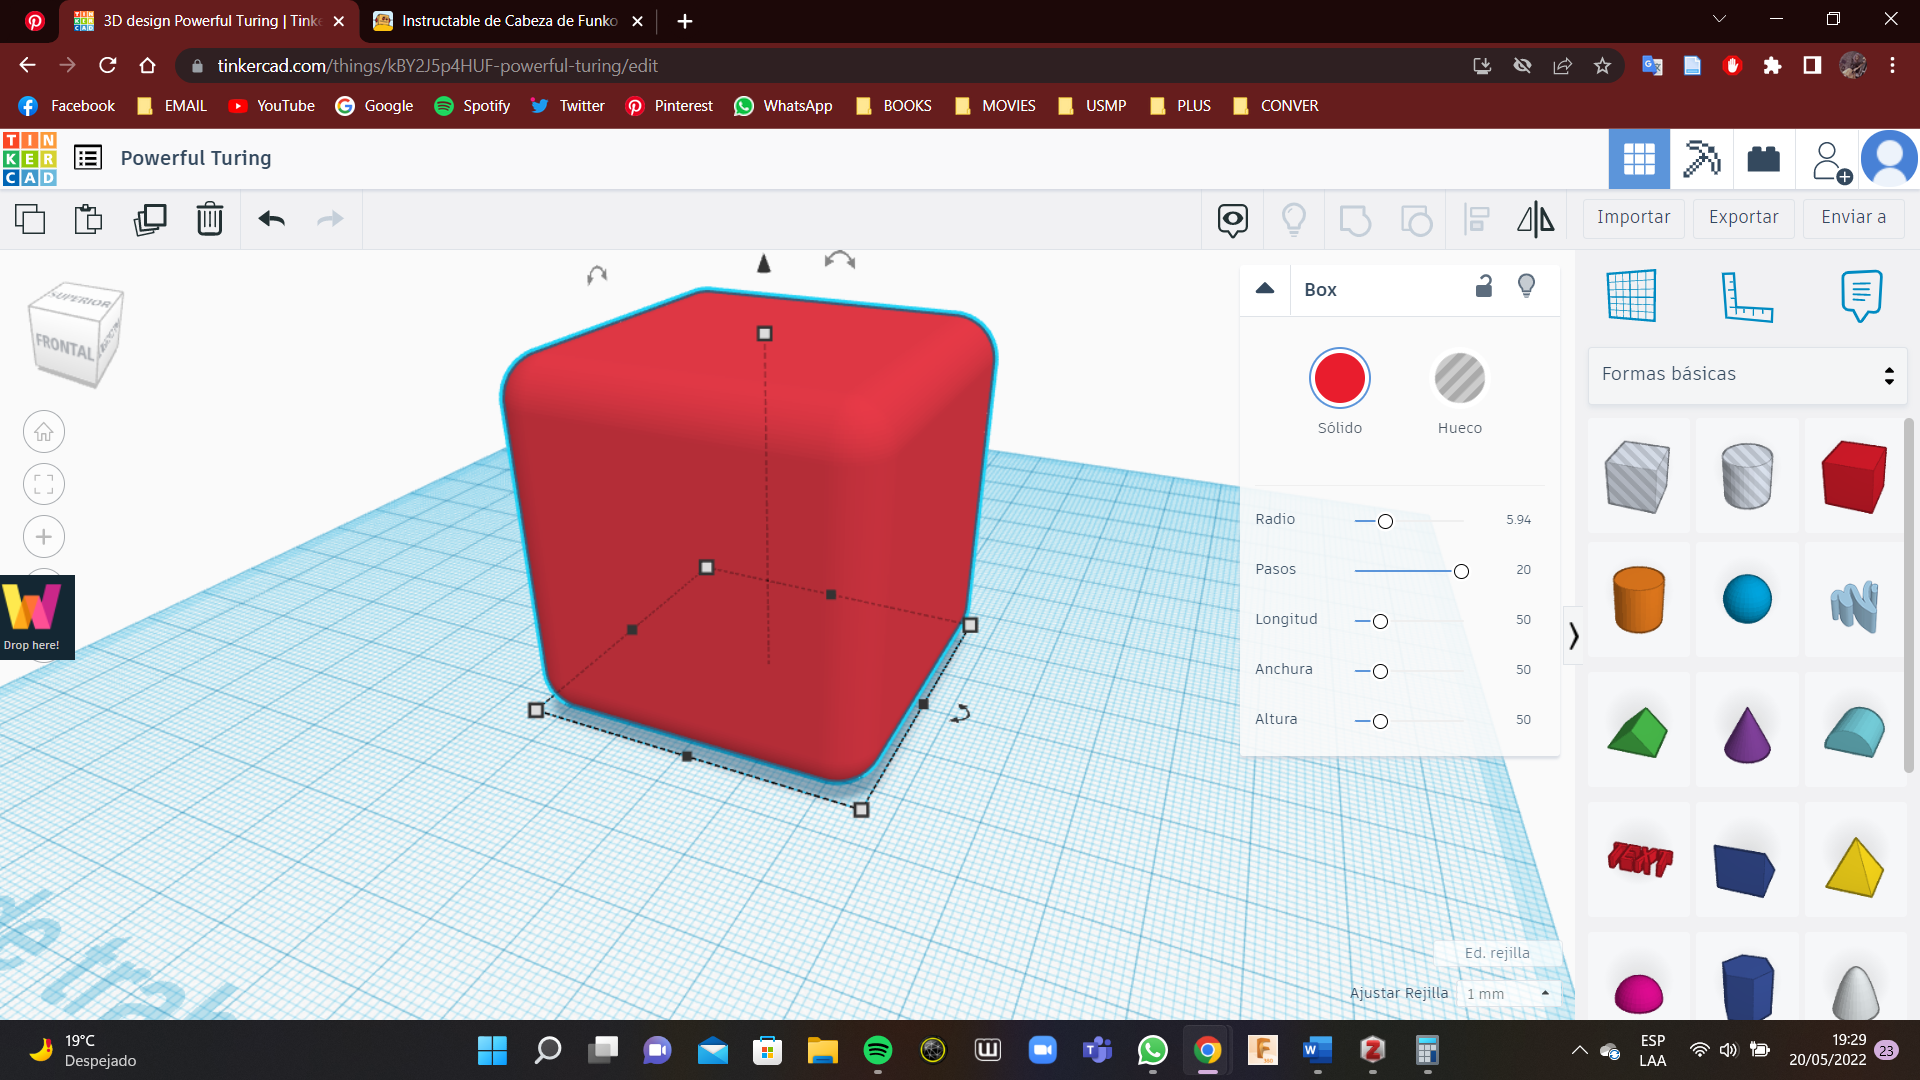
Task: Open the WhatsApp bookmark
Action: tap(783, 106)
